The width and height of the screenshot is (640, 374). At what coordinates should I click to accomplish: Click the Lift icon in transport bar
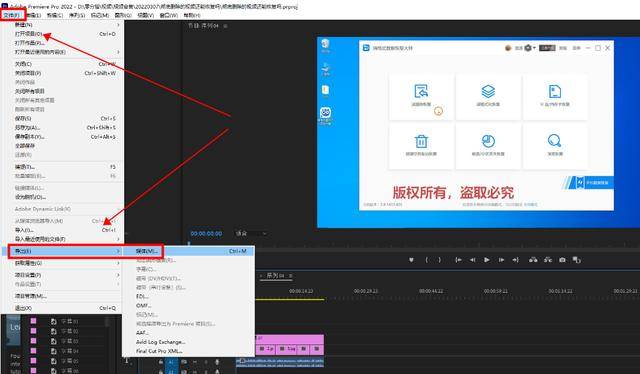pos(533,260)
